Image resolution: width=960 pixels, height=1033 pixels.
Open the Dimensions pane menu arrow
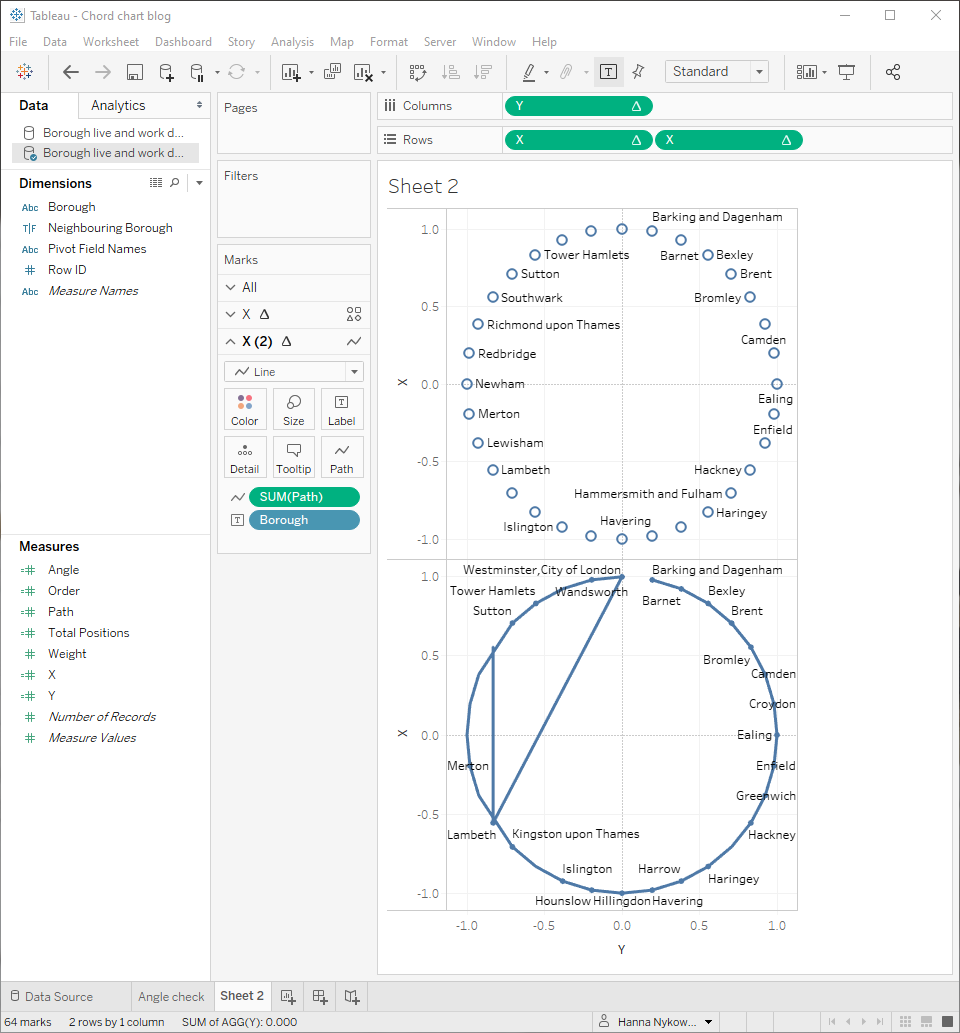pyautogui.click(x=199, y=182)
